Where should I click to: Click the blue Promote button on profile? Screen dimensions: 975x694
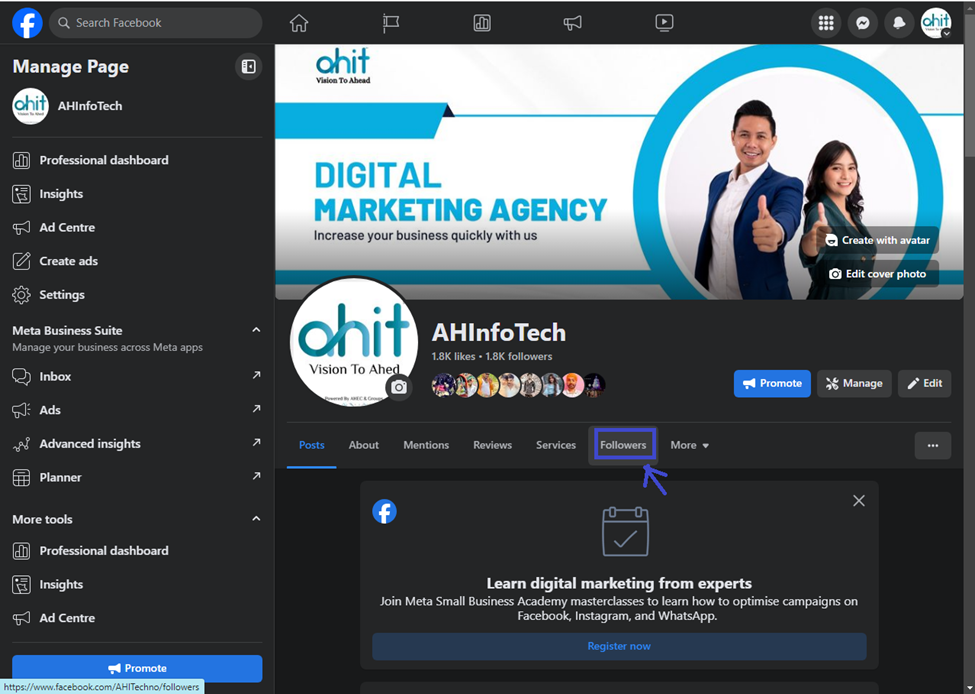772,383
